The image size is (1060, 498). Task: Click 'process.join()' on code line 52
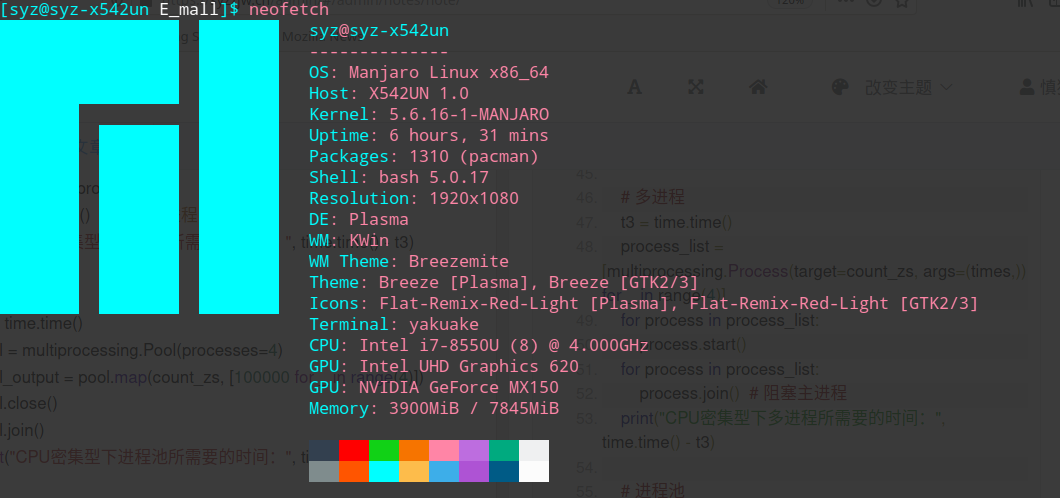pos(689,393)
